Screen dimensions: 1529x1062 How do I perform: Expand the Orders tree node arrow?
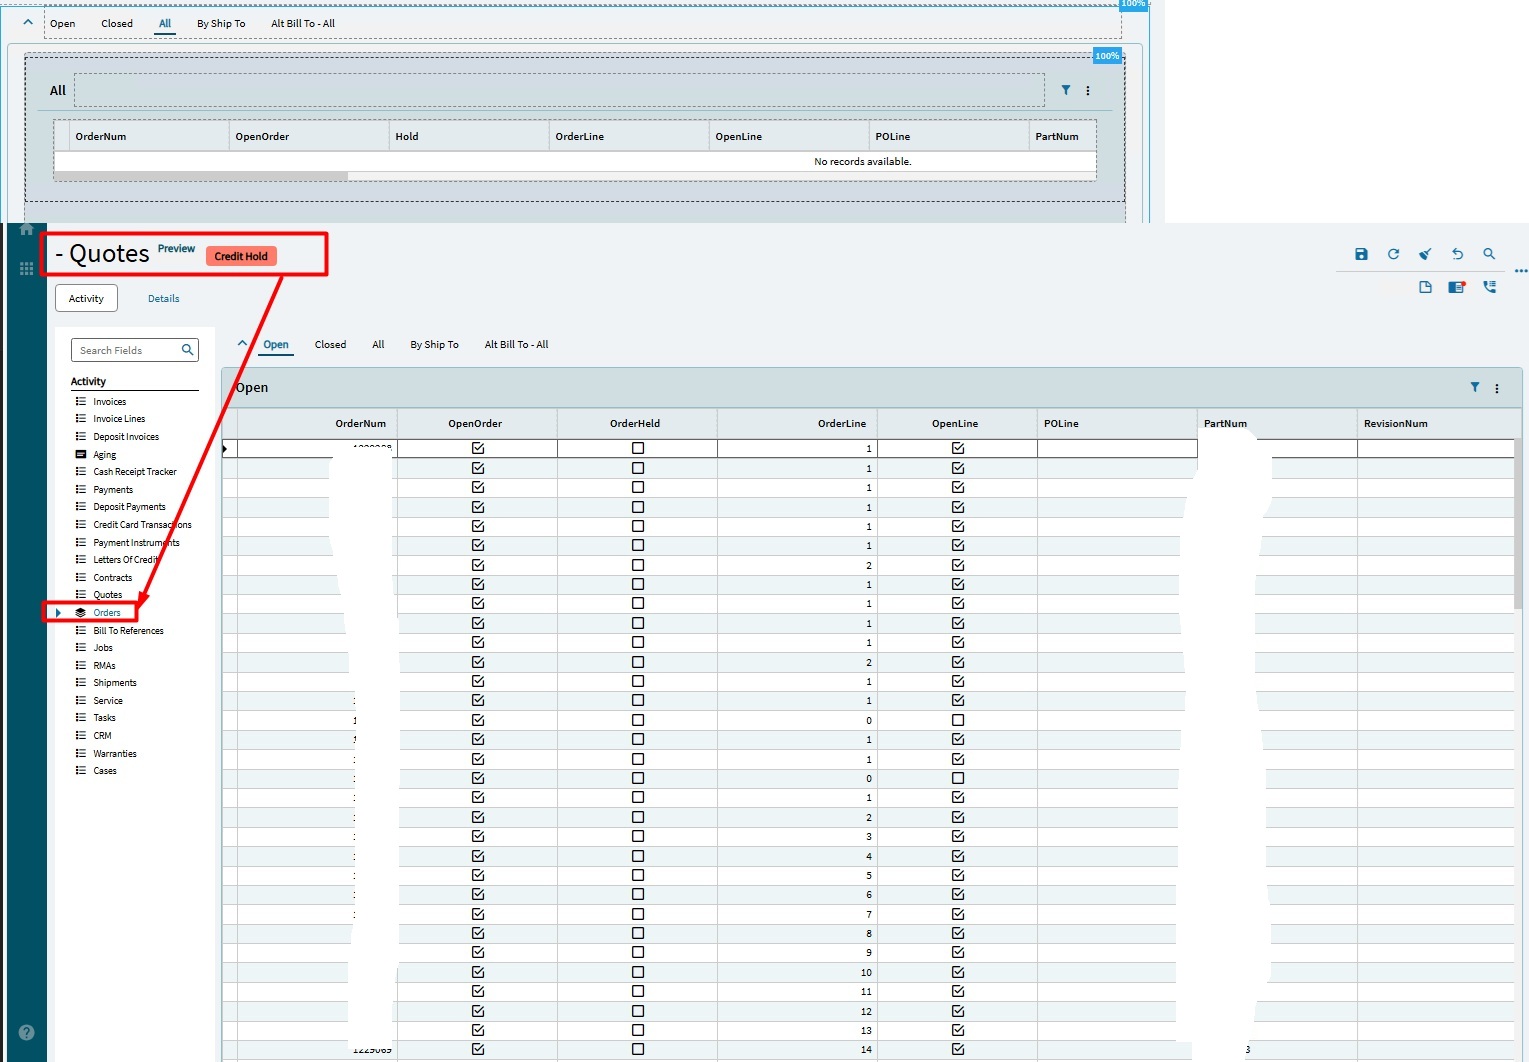click(x=59, y=613)
